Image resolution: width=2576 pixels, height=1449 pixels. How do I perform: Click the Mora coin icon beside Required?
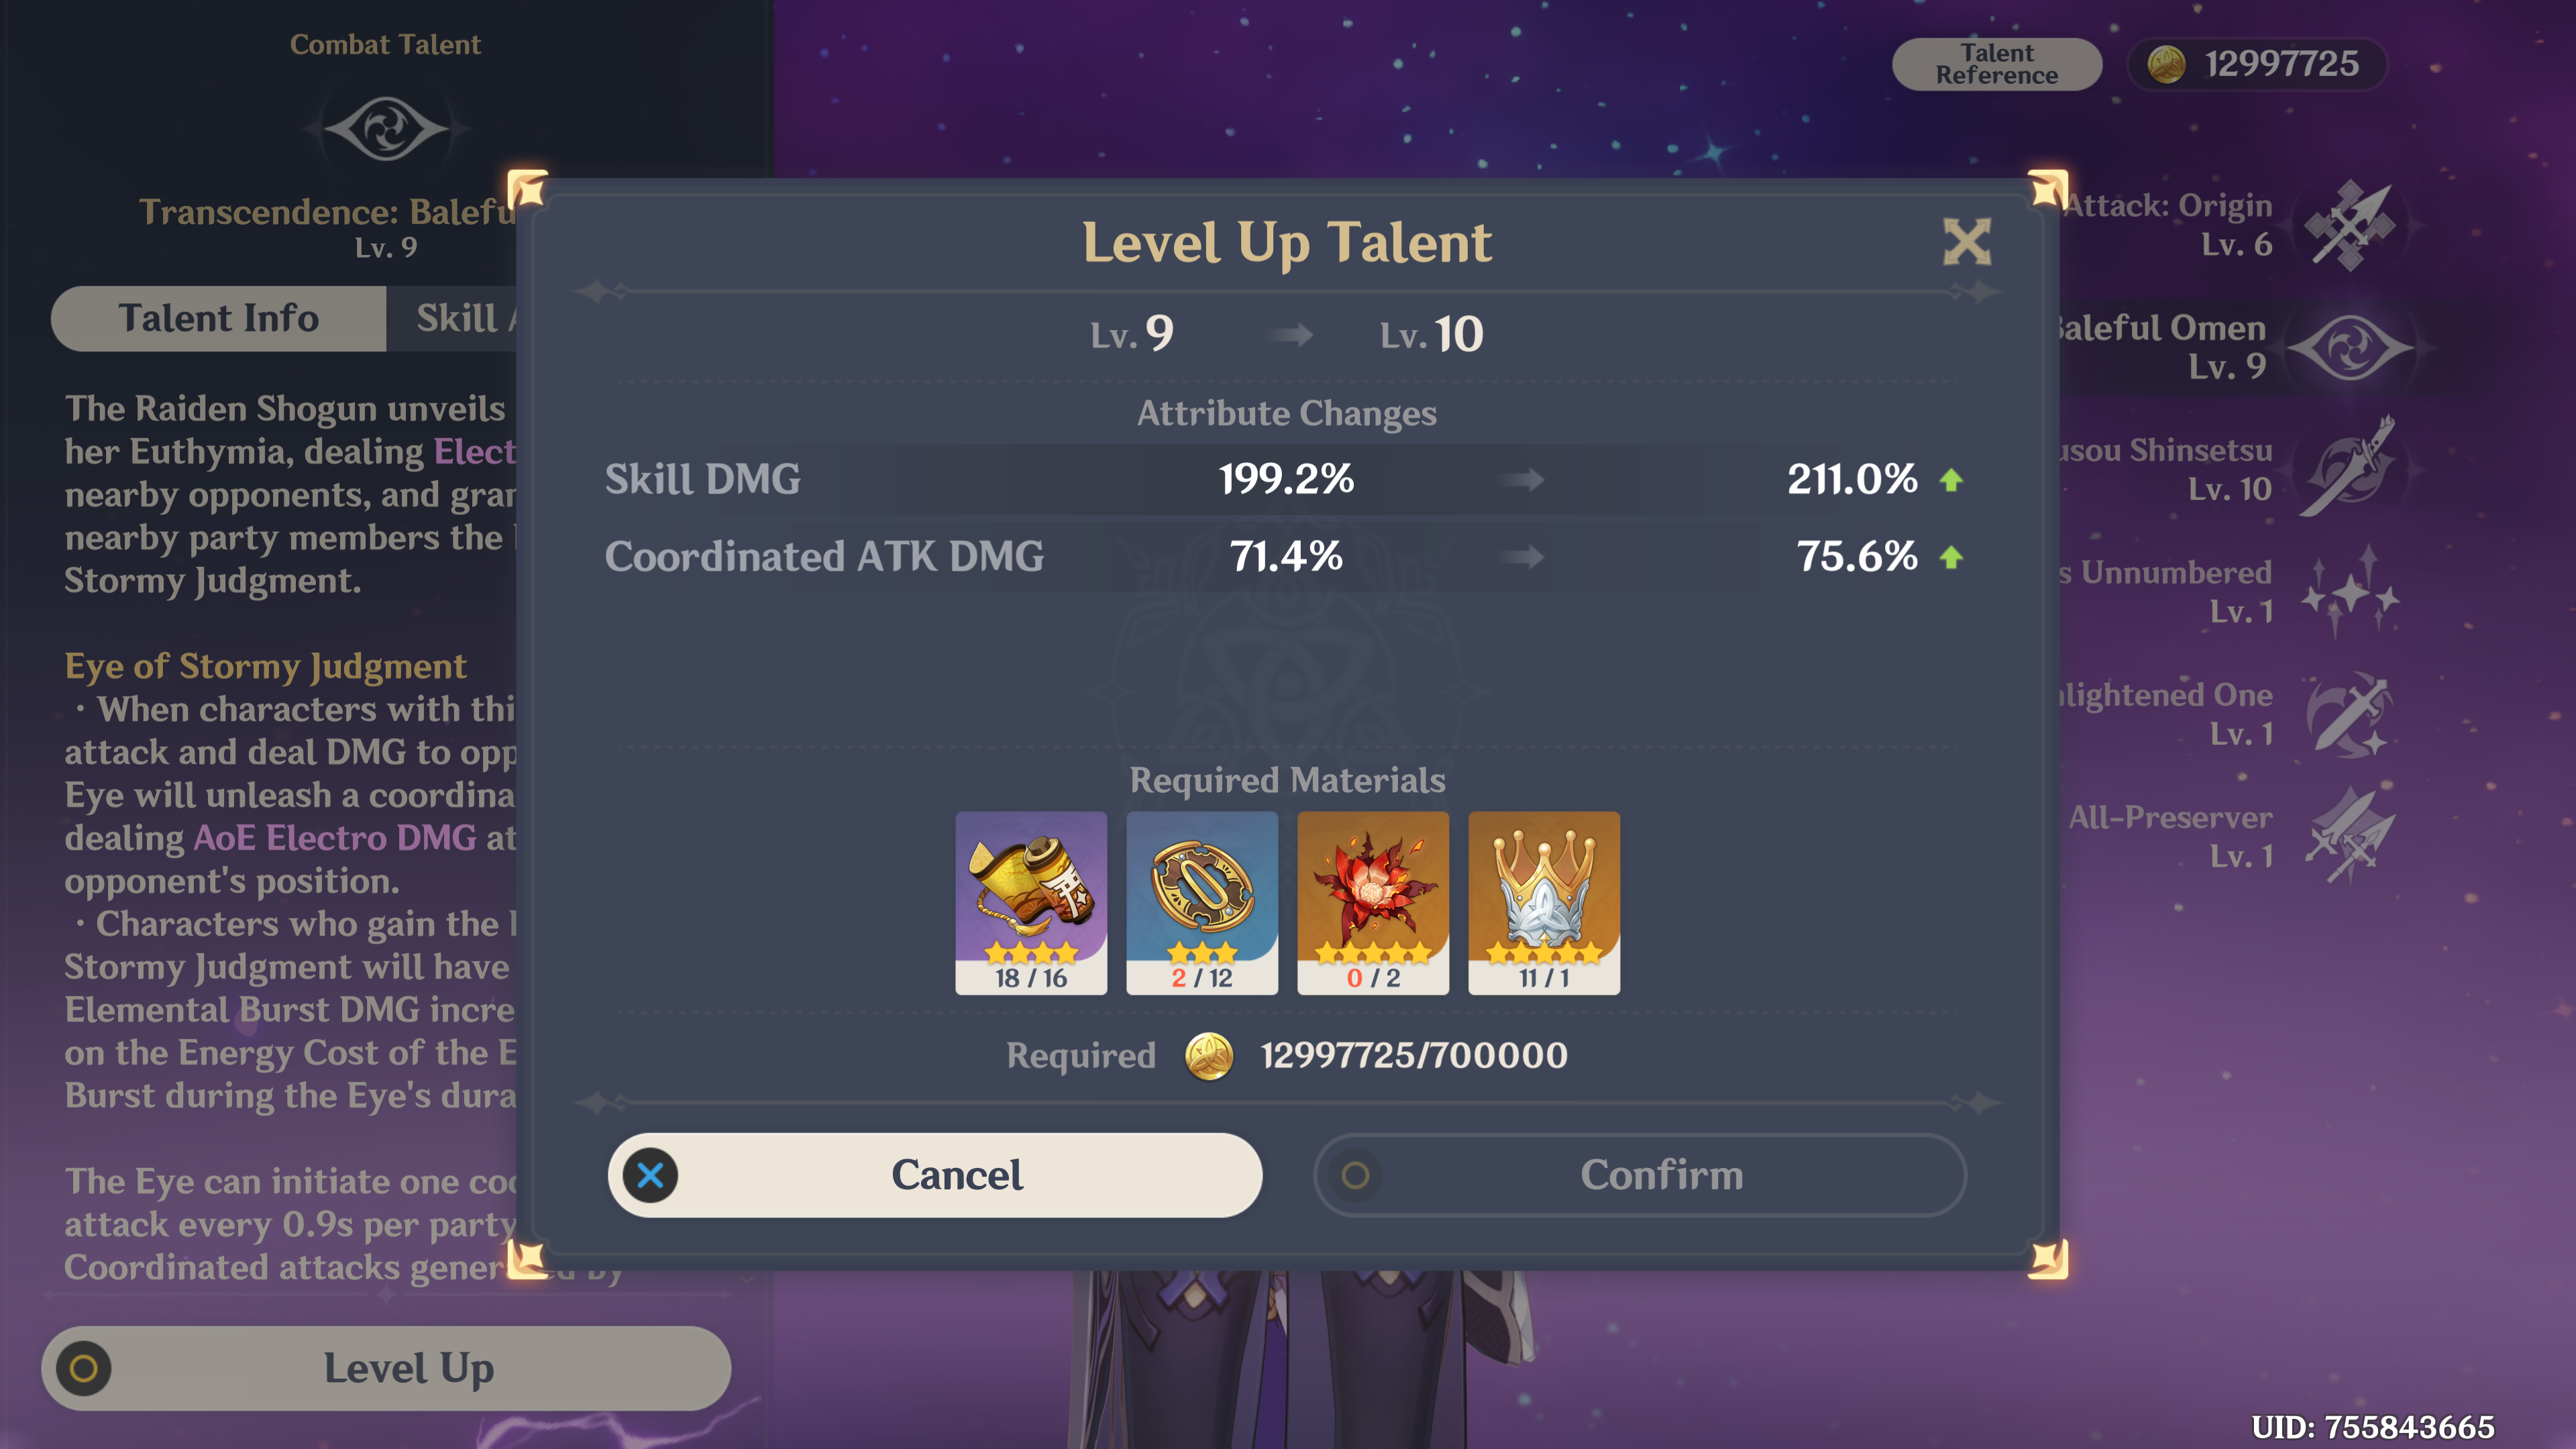point(1209,1056)
